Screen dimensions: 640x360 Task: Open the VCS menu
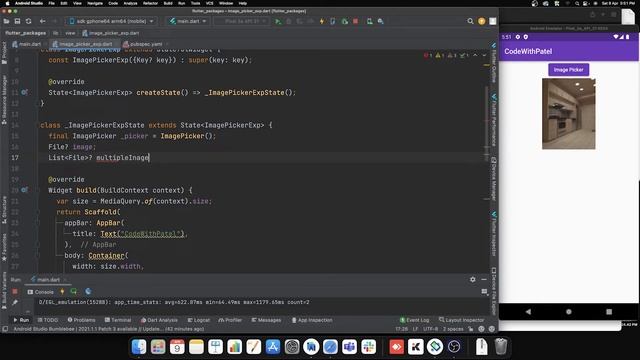click(209, 3)
